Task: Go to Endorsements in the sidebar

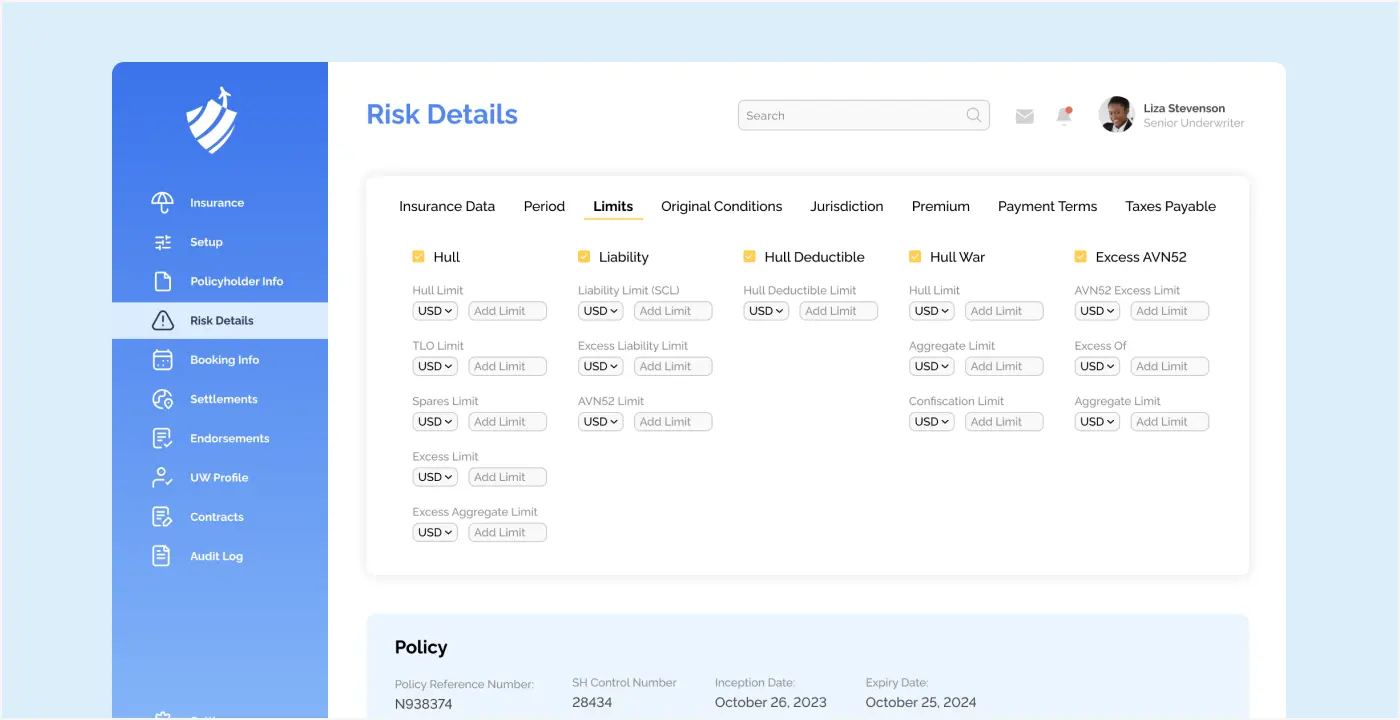Action: [x=229, y=438]
